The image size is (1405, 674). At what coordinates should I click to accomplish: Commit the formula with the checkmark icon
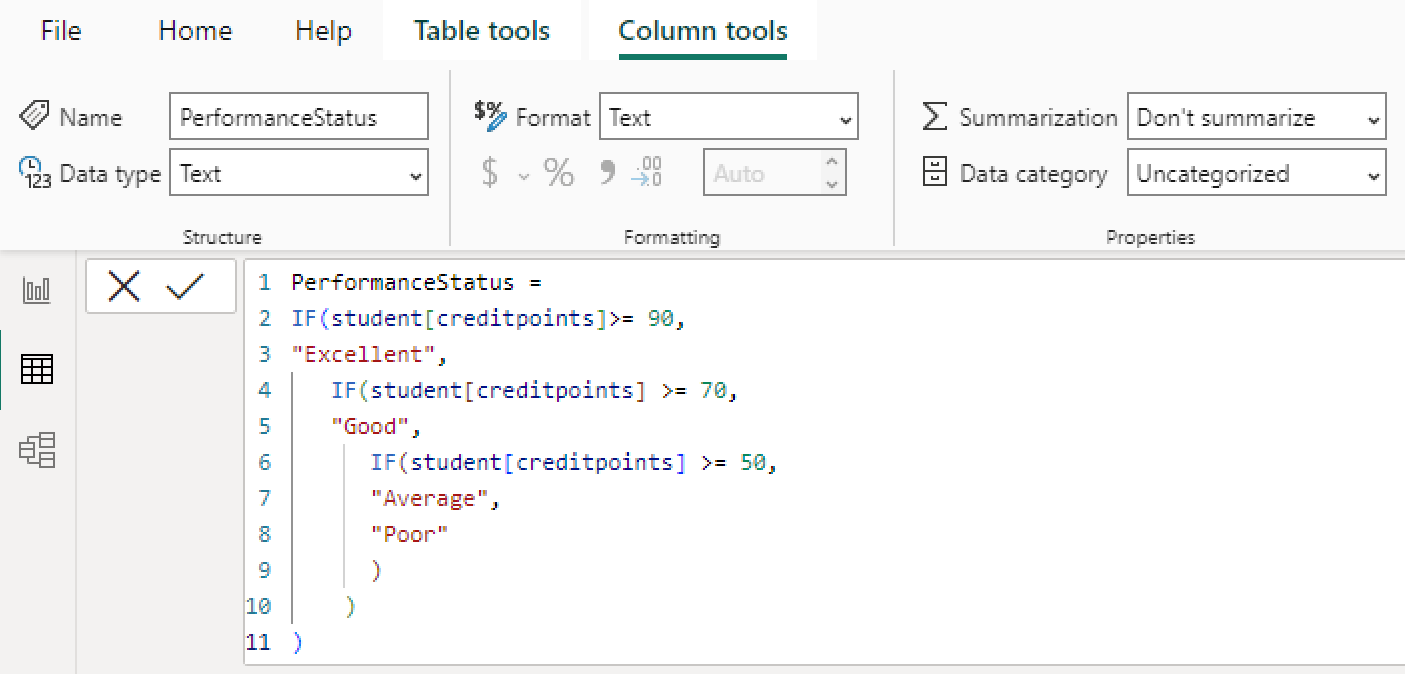tap(185, 287)
